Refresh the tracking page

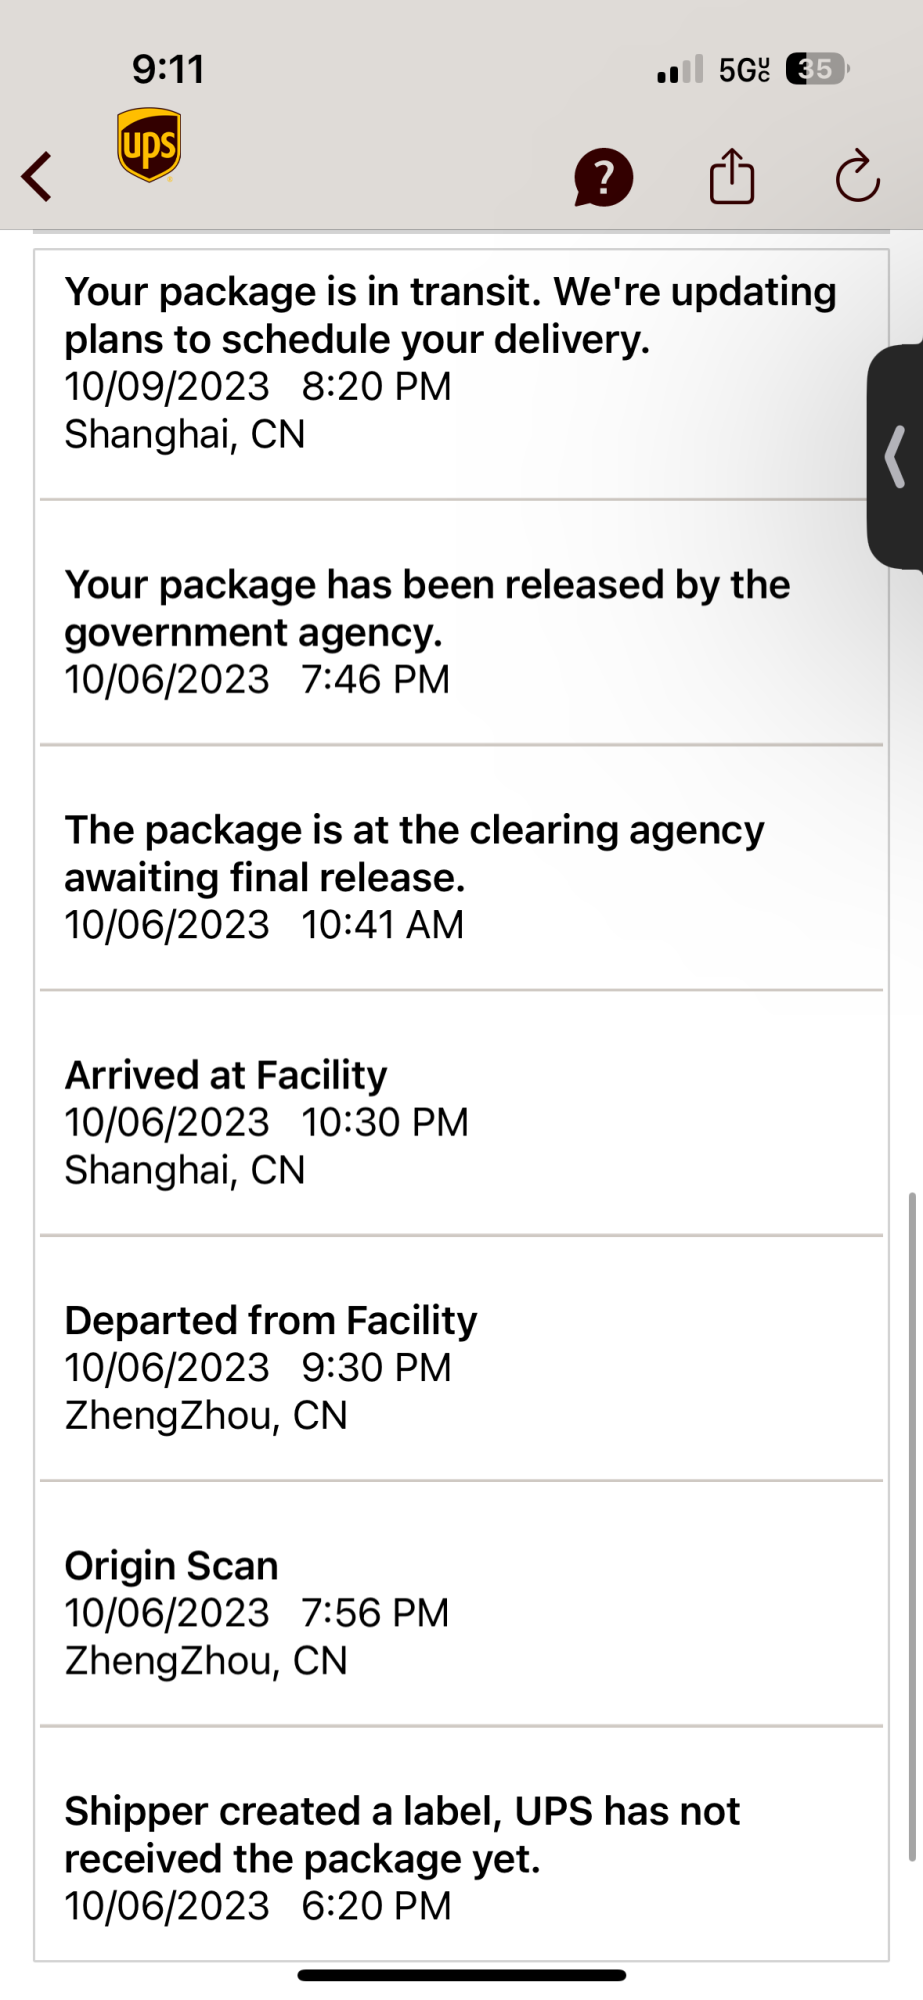click(857, 177)
